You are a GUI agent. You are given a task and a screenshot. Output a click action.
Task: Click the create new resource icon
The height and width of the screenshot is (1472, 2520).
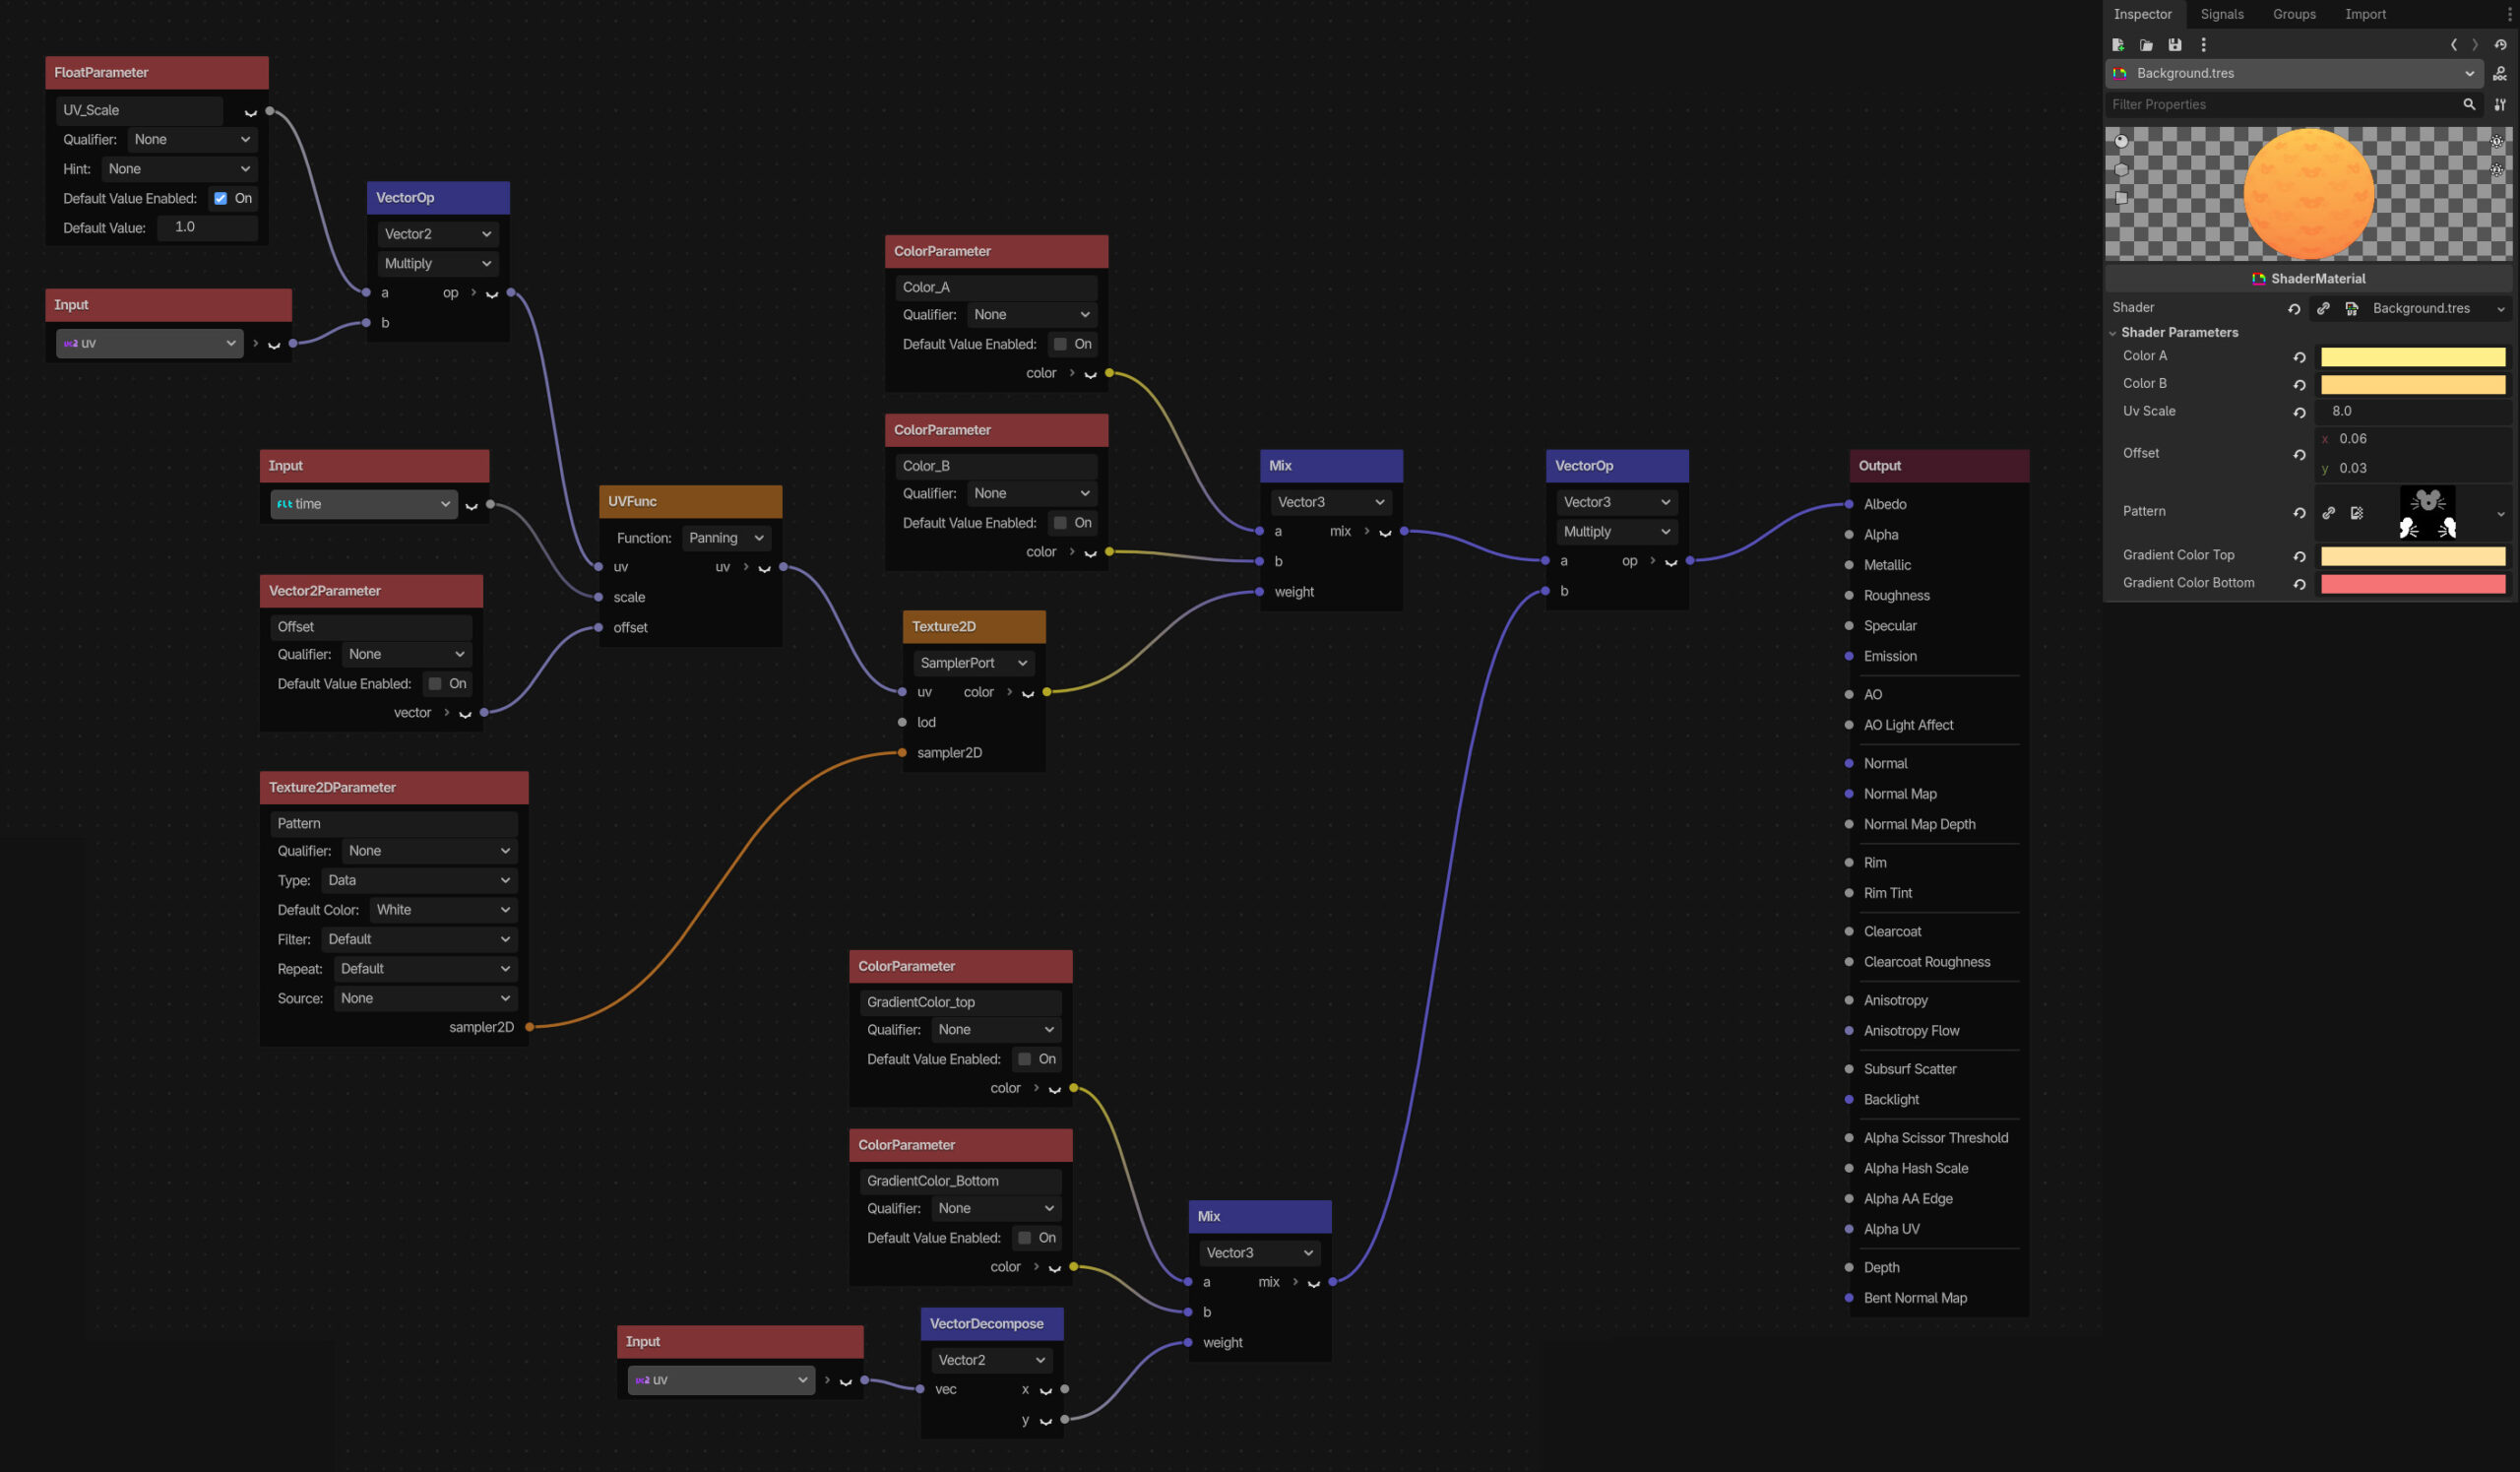tap(2118, 45)
